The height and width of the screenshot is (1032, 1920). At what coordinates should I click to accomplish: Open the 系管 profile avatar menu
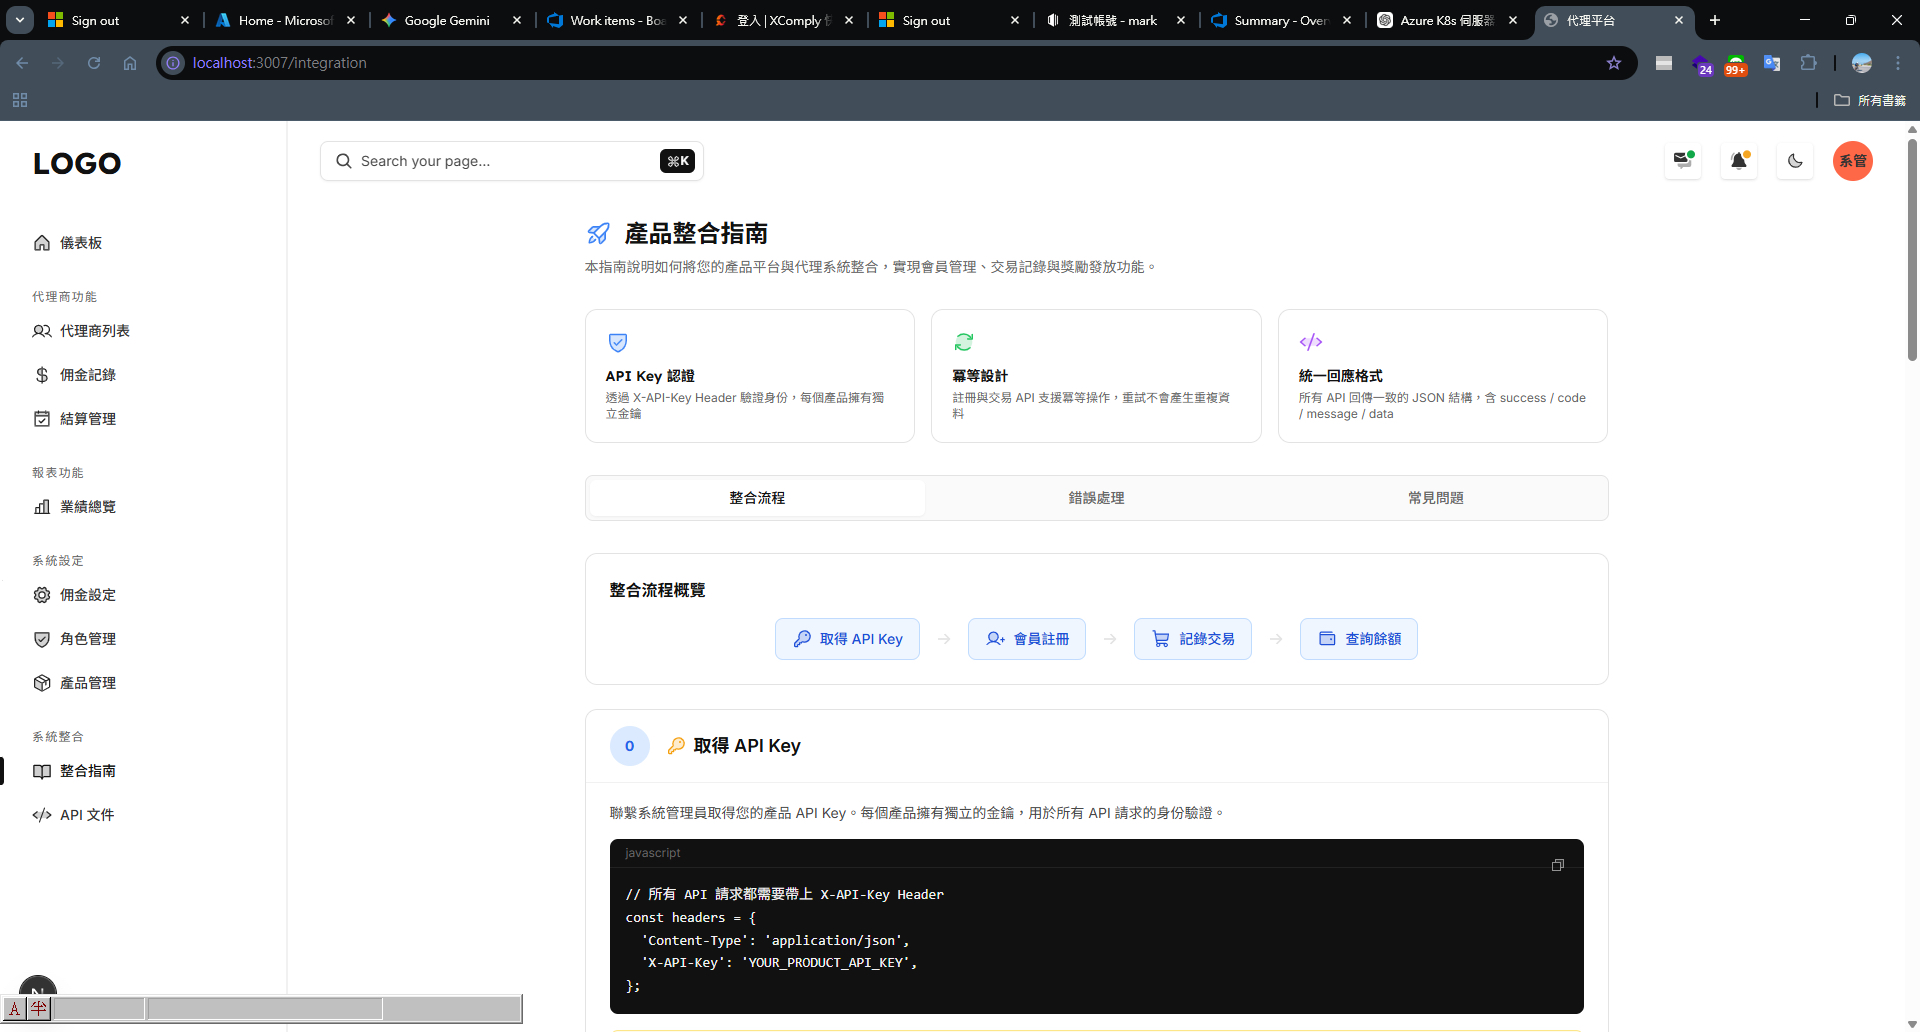1853,161
